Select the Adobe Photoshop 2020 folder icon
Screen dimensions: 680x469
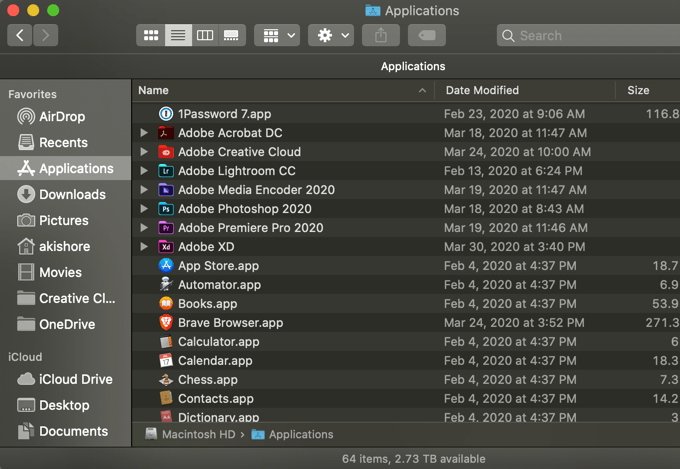coord(166,209)
